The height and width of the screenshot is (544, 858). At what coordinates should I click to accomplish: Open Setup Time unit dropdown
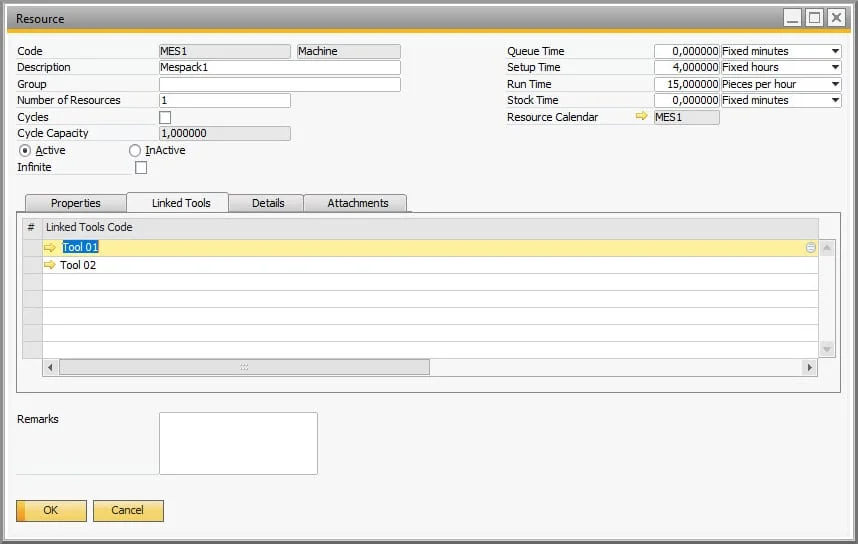point(835,67)
